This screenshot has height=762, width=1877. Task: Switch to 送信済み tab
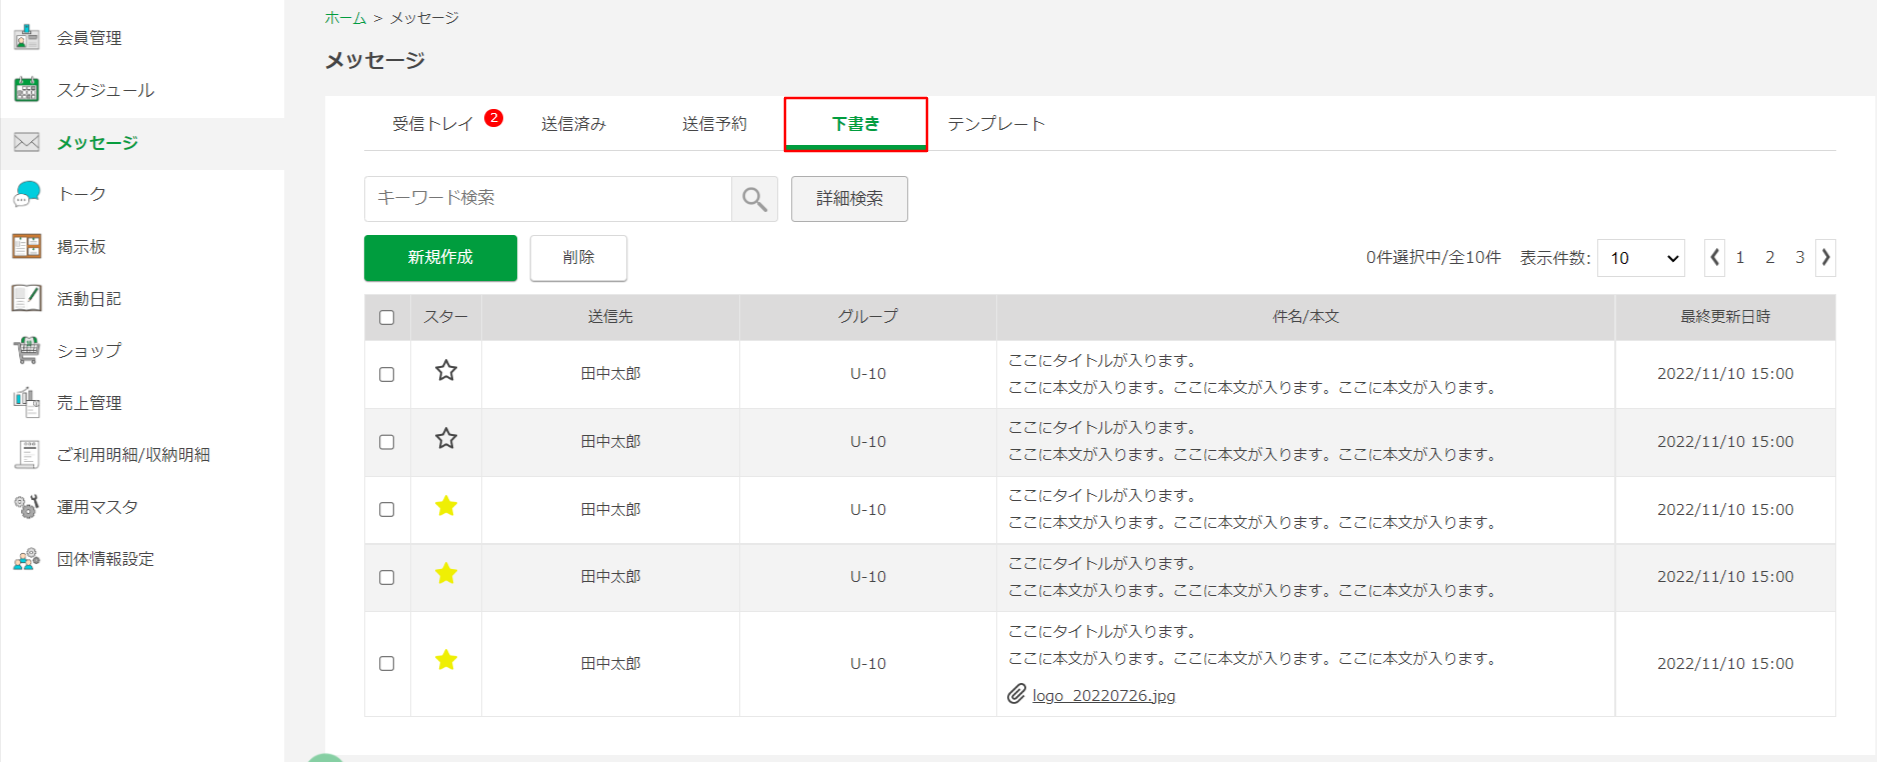pos(574,124)
